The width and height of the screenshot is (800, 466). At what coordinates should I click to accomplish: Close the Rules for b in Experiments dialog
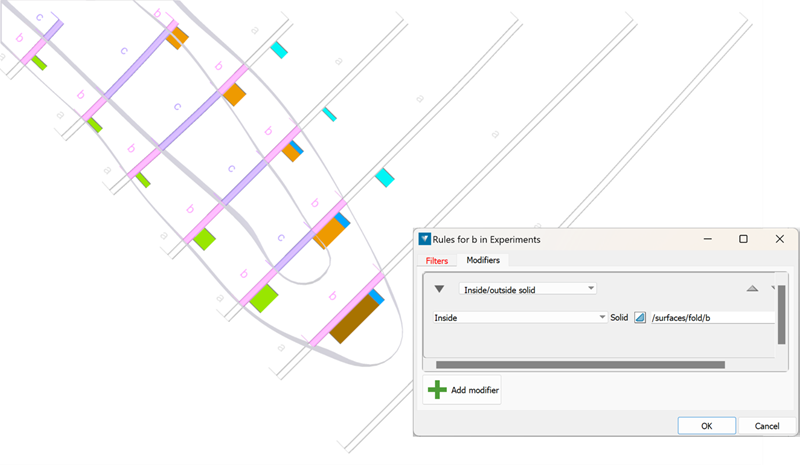point(780,239)
